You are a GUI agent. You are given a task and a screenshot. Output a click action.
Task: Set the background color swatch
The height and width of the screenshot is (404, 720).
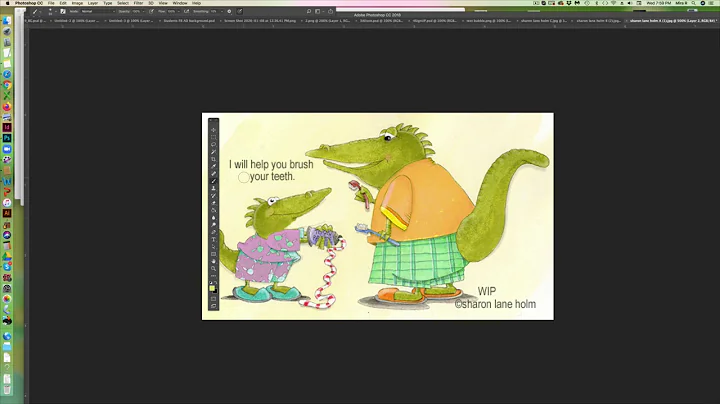[215, 291]
